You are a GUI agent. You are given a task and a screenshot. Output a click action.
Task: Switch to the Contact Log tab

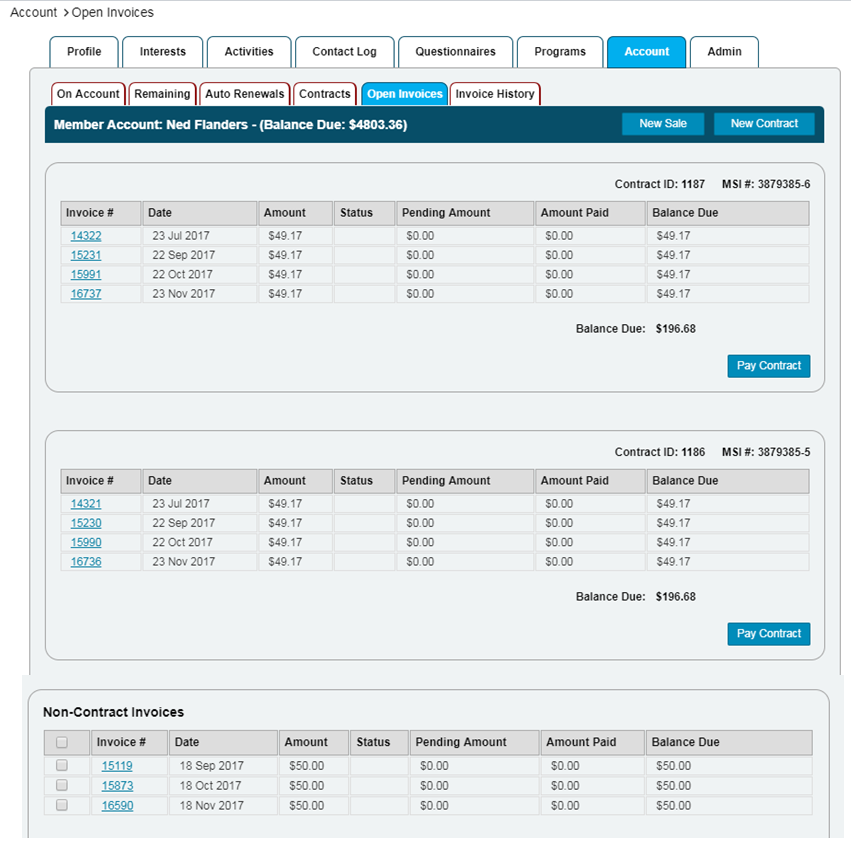344,52
